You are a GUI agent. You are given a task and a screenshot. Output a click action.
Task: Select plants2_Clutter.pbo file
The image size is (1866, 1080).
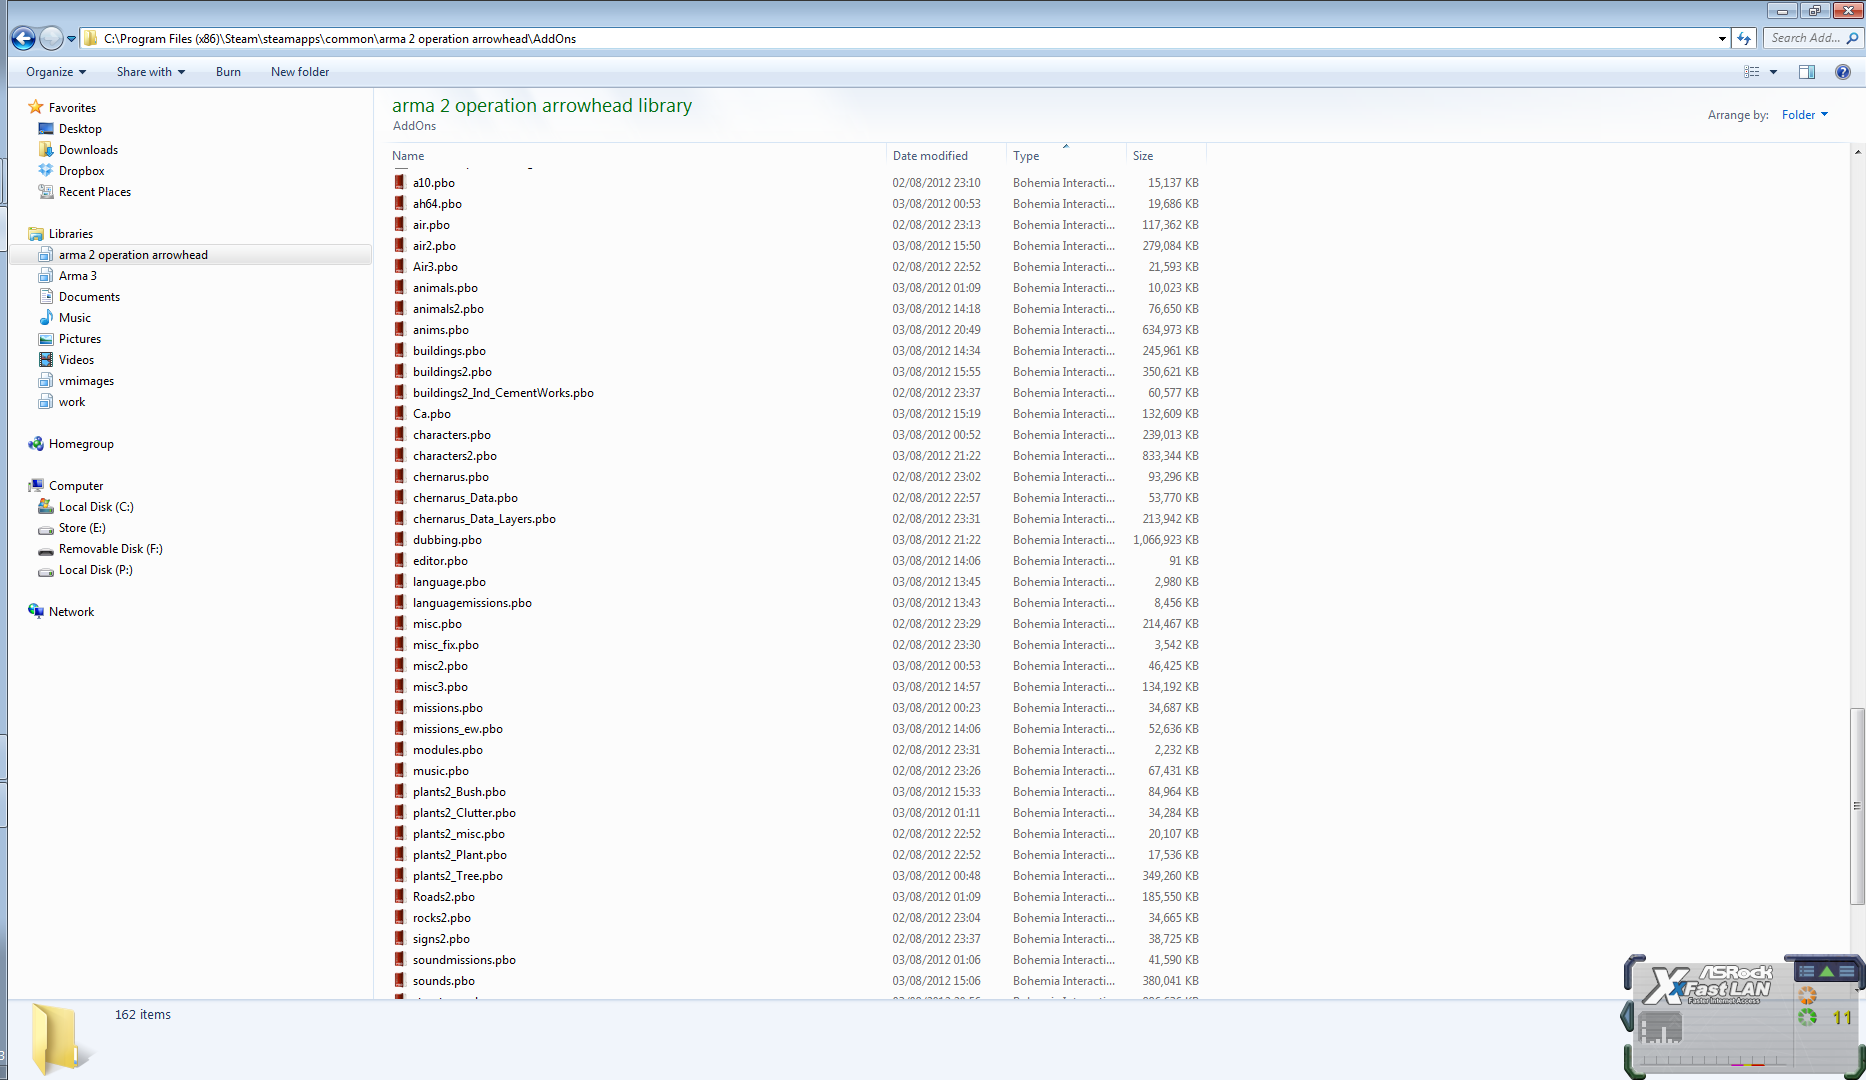pos(464,813)
